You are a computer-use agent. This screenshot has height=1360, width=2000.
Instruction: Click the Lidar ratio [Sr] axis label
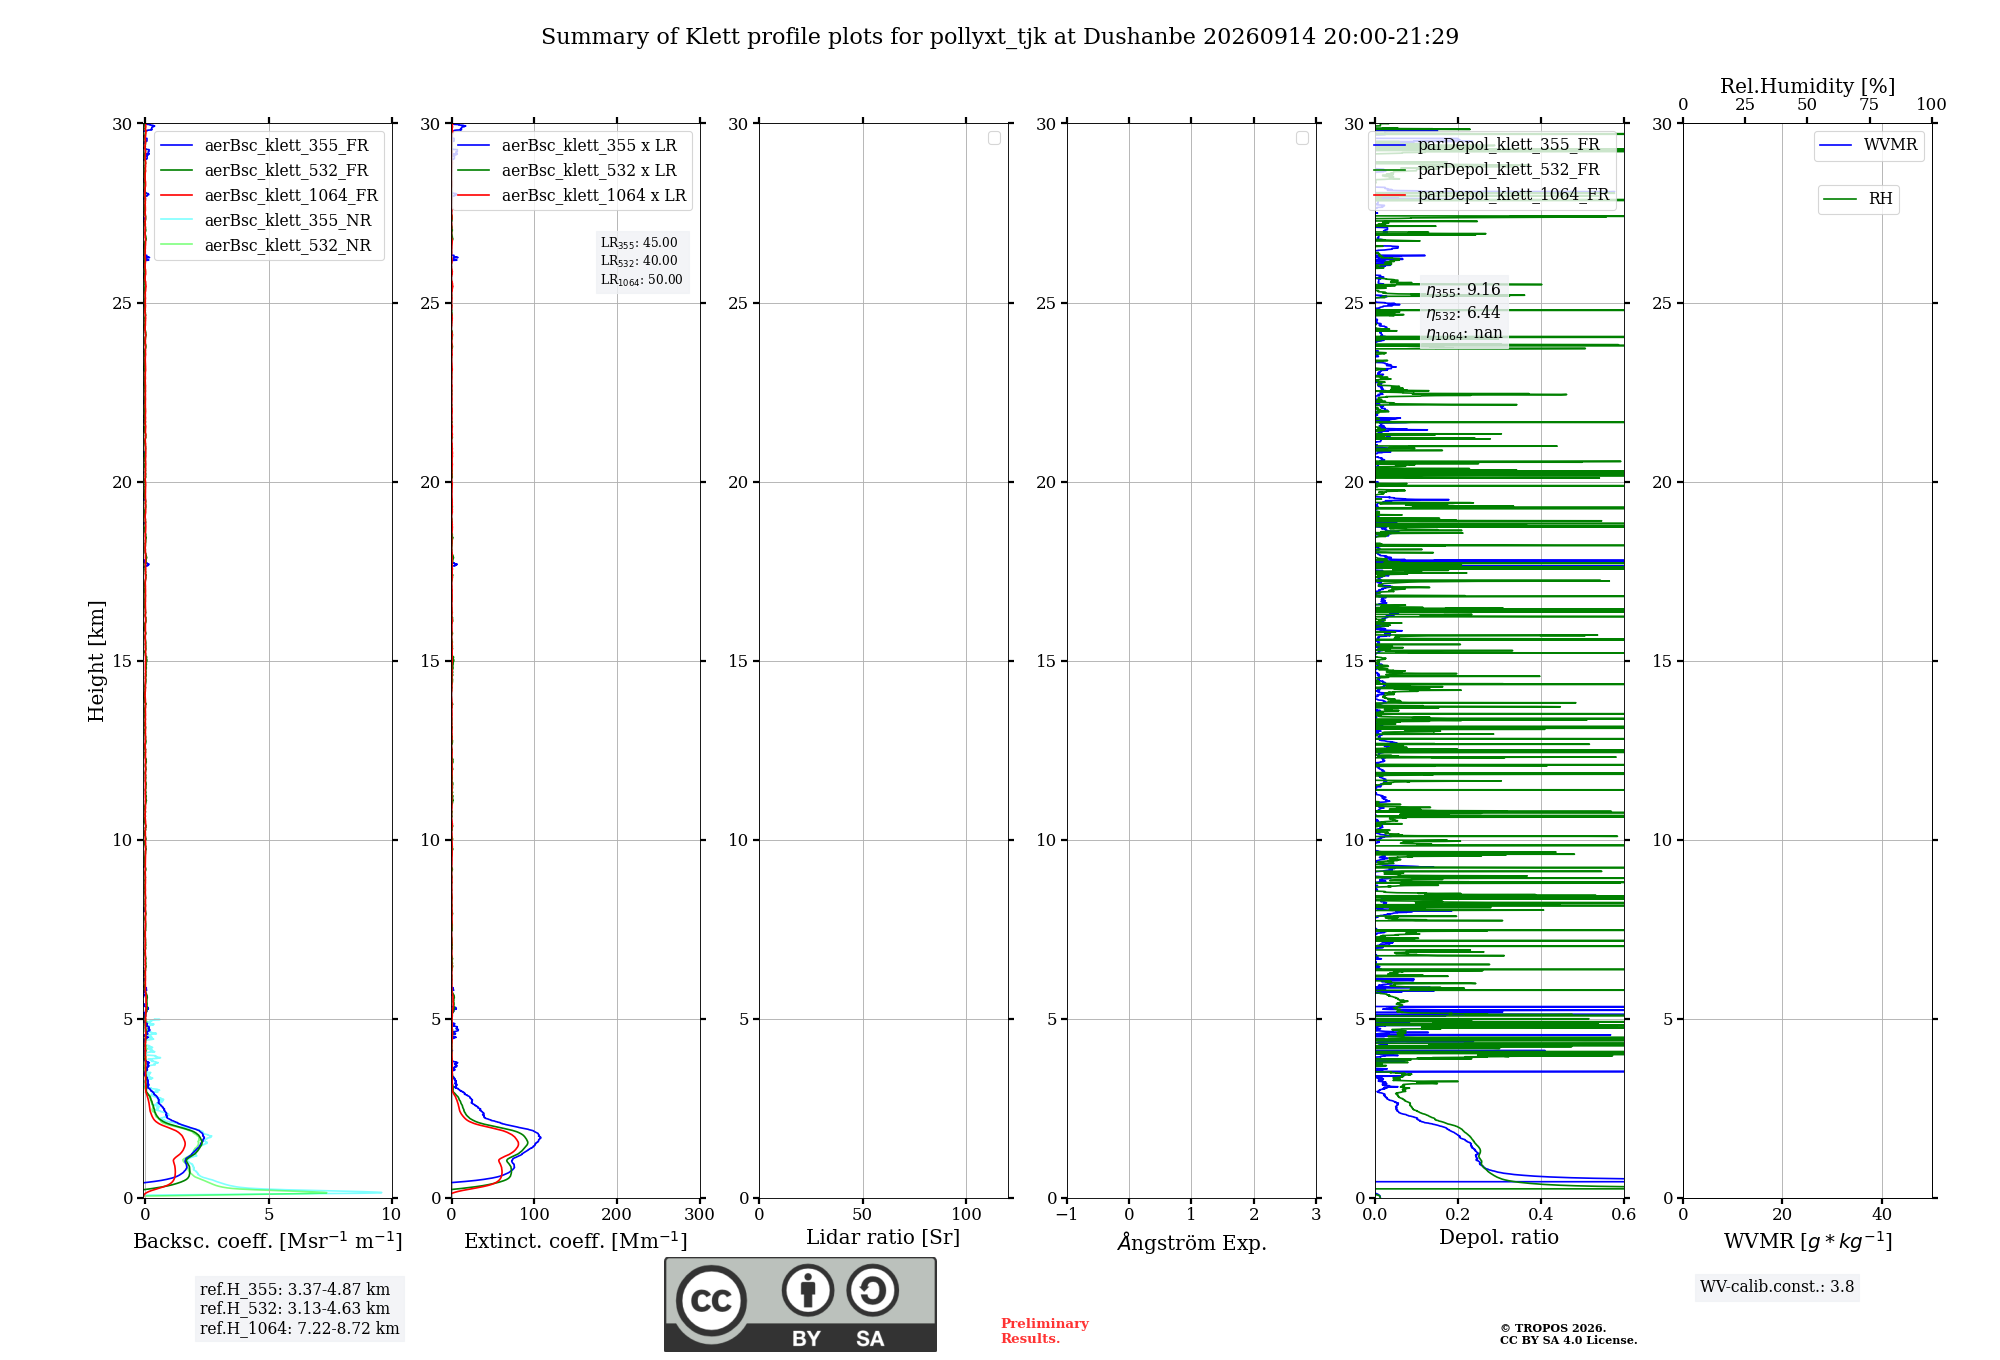(883, 1238)
